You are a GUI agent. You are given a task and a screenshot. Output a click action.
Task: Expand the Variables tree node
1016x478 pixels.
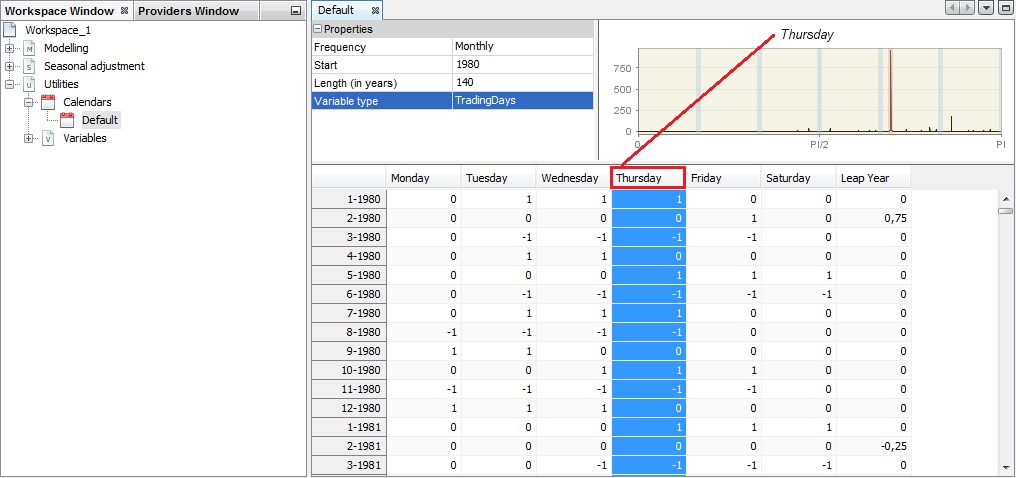point(29,138)
